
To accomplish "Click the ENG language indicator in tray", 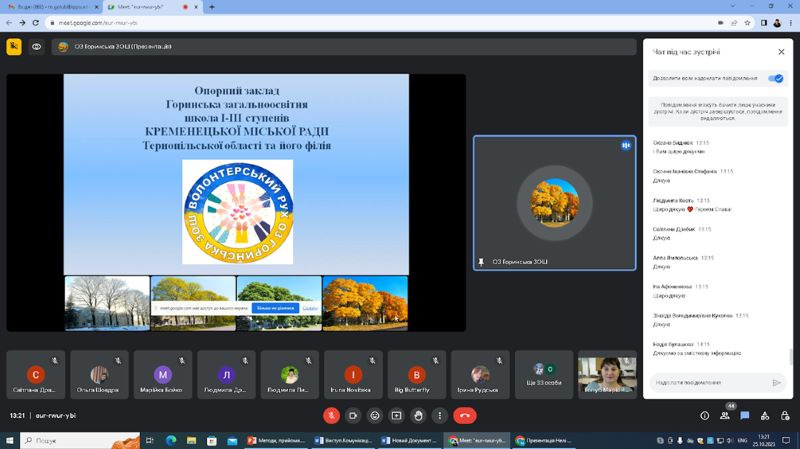I will [x=742, y=440].
